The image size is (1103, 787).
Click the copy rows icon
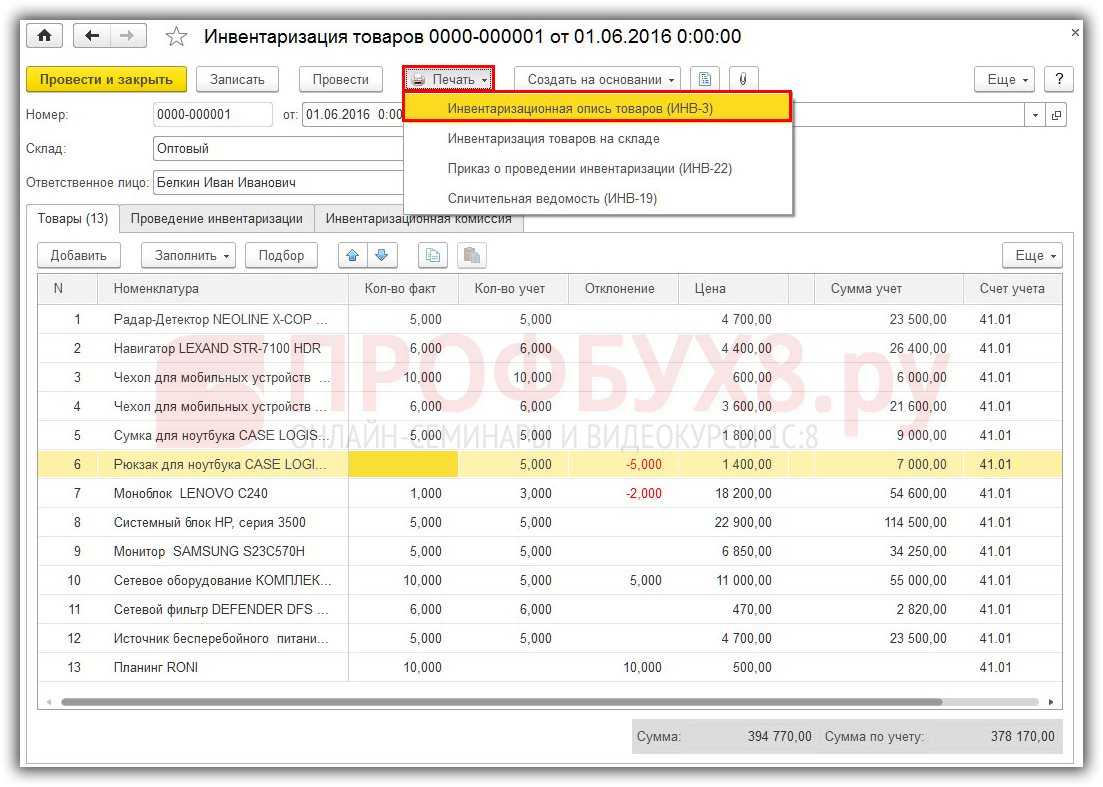[x=432, y=255]
